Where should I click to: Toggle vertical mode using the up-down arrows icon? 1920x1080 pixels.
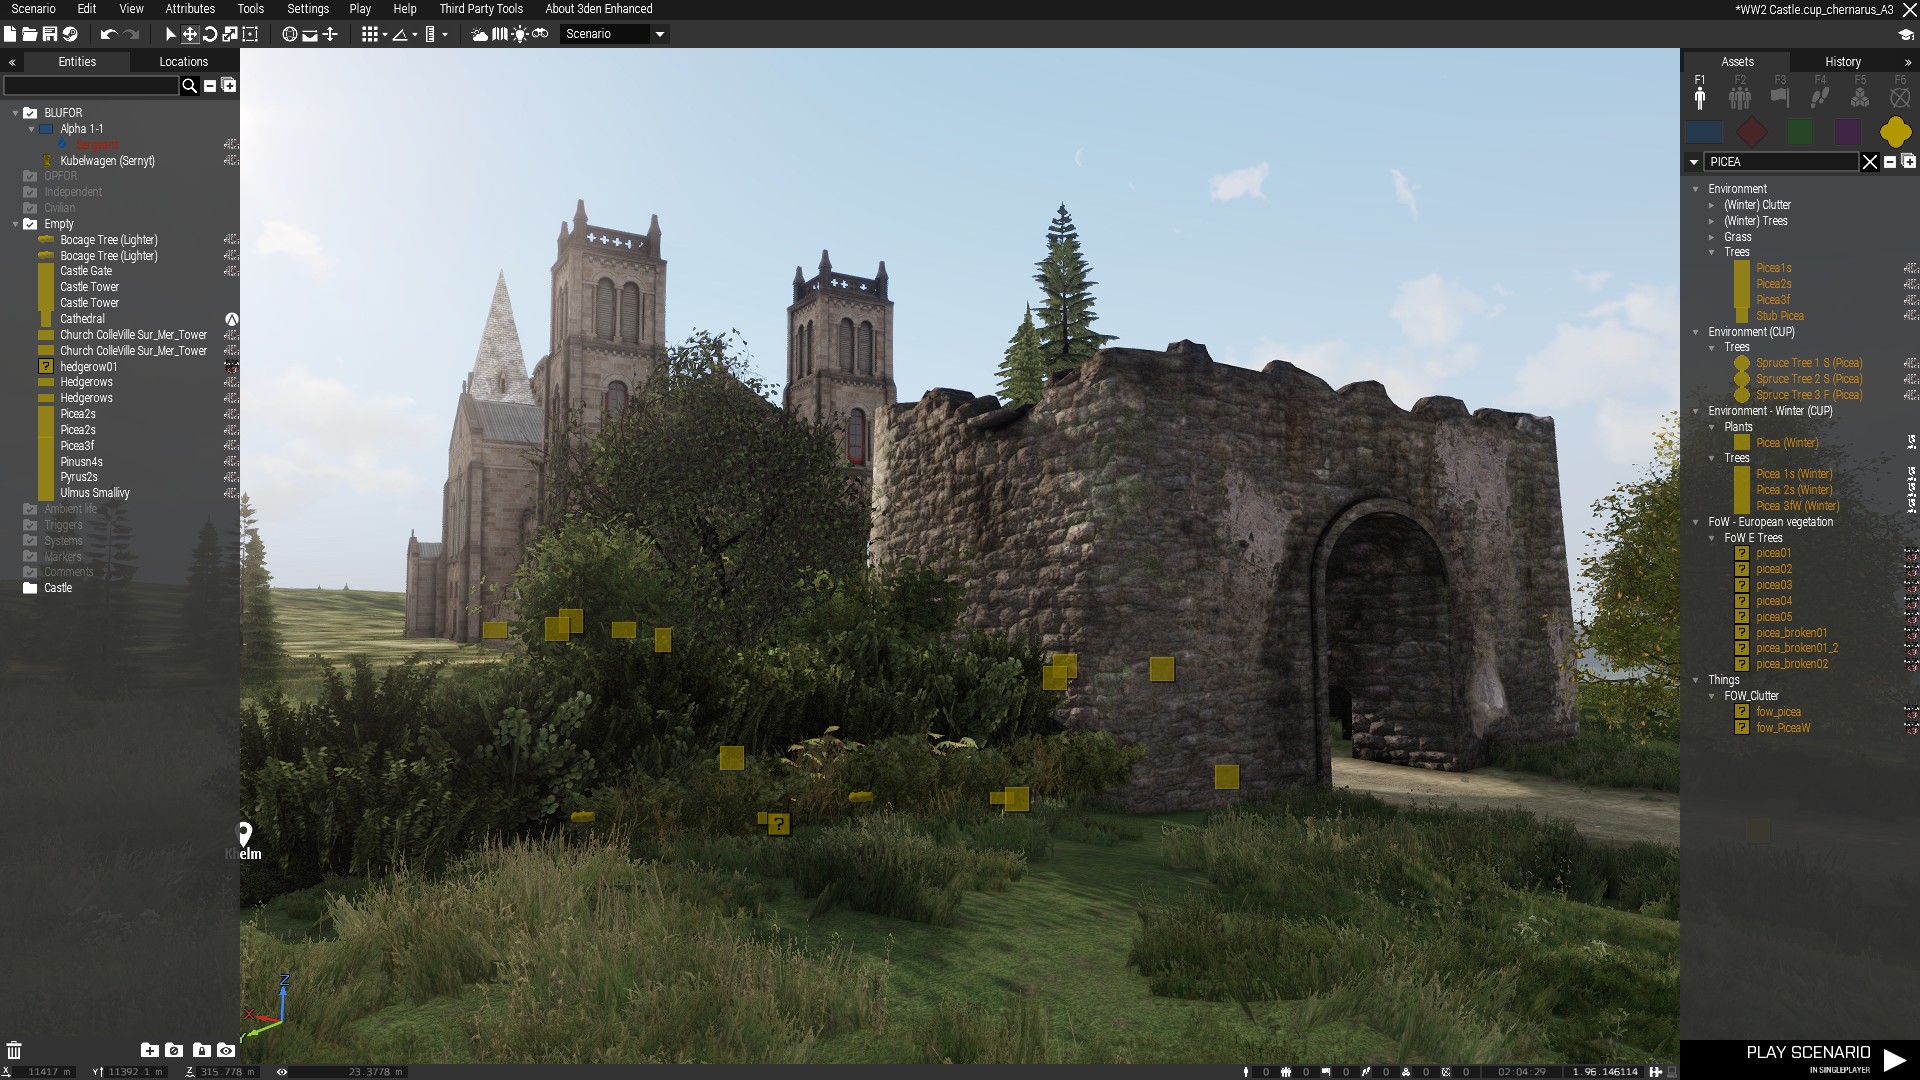(330, 34)
